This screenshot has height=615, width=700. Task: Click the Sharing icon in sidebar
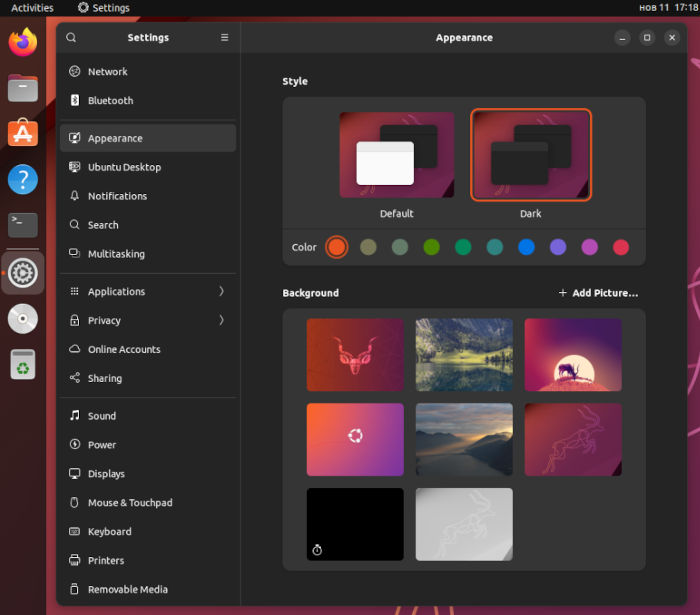(x=75, y=378)
